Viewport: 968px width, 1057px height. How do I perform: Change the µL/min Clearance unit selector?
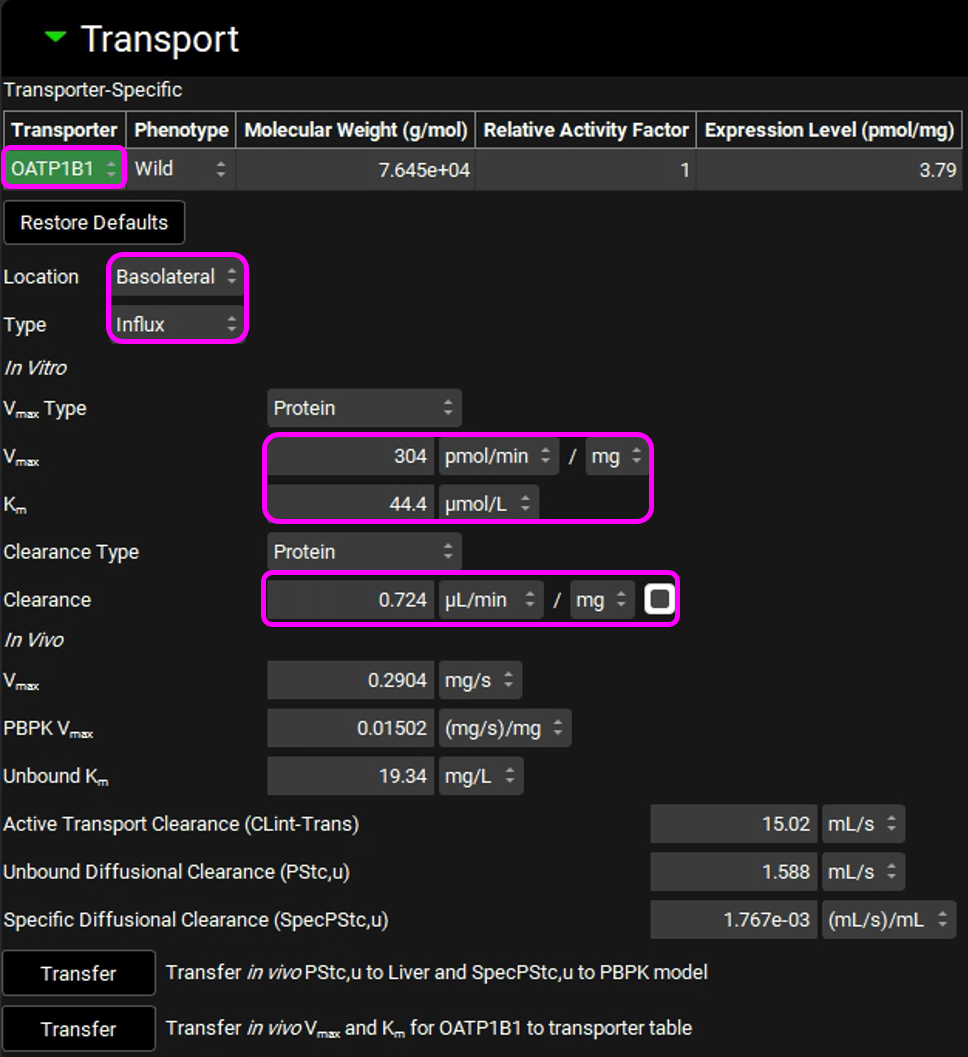(491, 601)
